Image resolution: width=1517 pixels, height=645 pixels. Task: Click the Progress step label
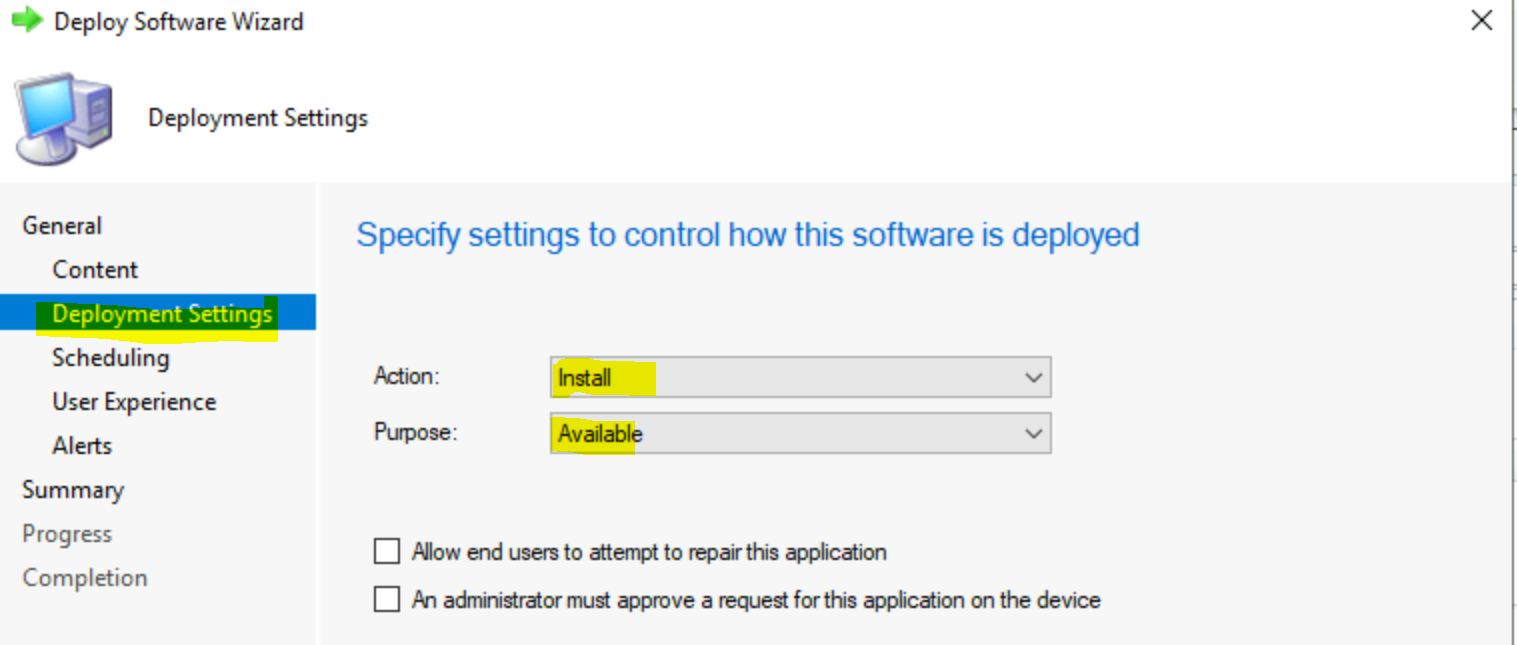(x=66, y=533)
